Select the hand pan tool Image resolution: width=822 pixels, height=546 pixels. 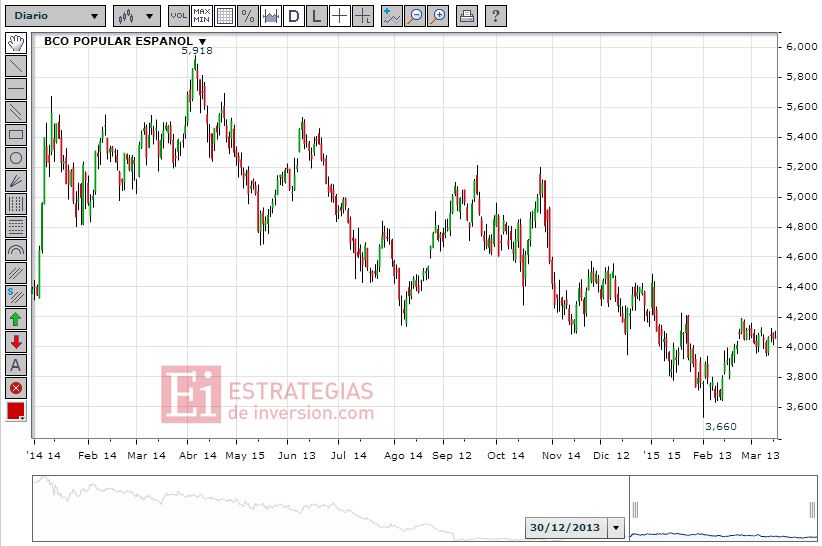(16, 43)
